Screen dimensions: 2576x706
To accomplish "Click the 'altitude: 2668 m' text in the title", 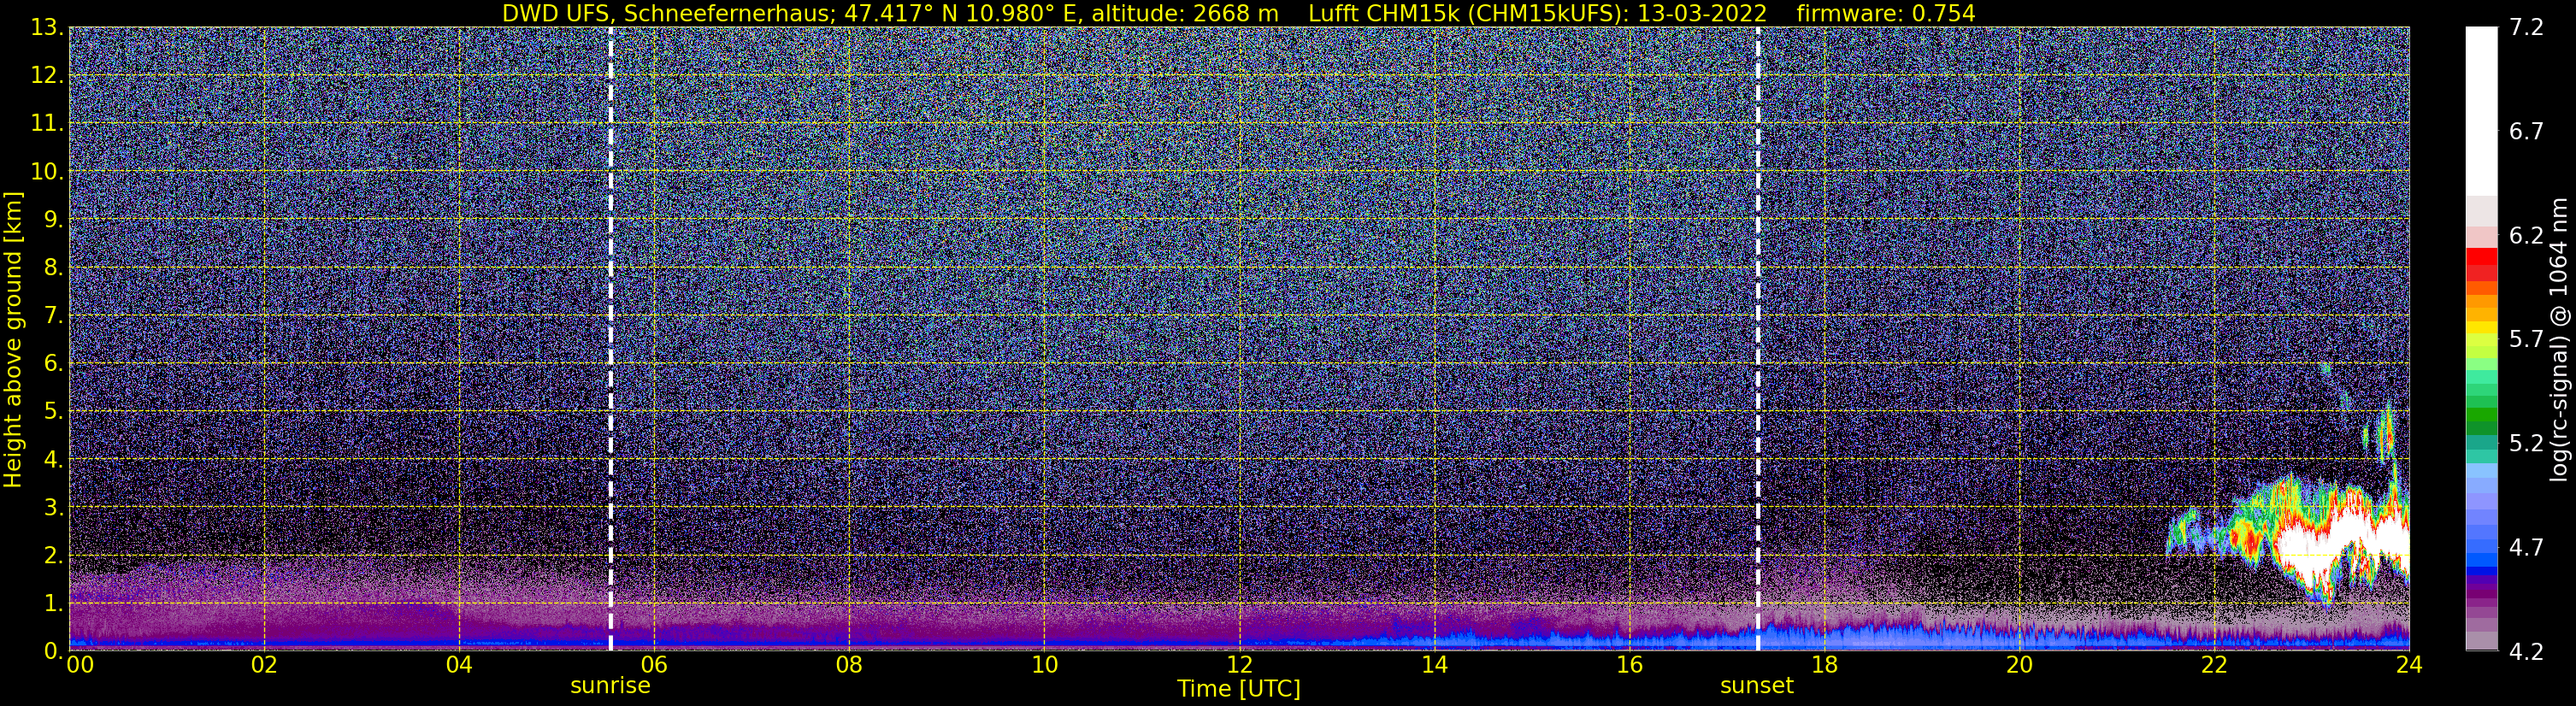I will pyautogui.click(x=1185, y=13).
